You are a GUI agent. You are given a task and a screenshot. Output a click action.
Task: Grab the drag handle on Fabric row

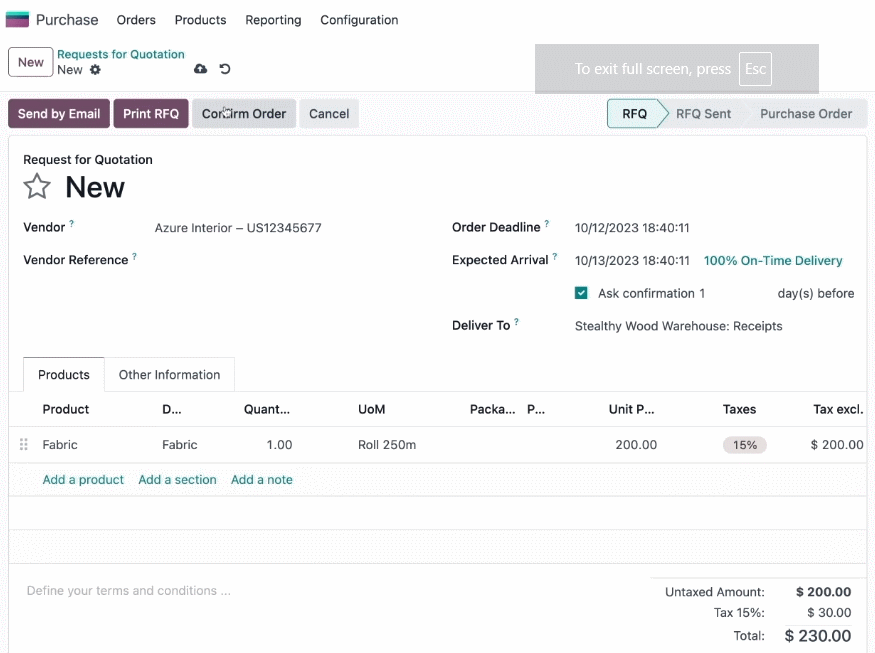(x=23, y=444)
